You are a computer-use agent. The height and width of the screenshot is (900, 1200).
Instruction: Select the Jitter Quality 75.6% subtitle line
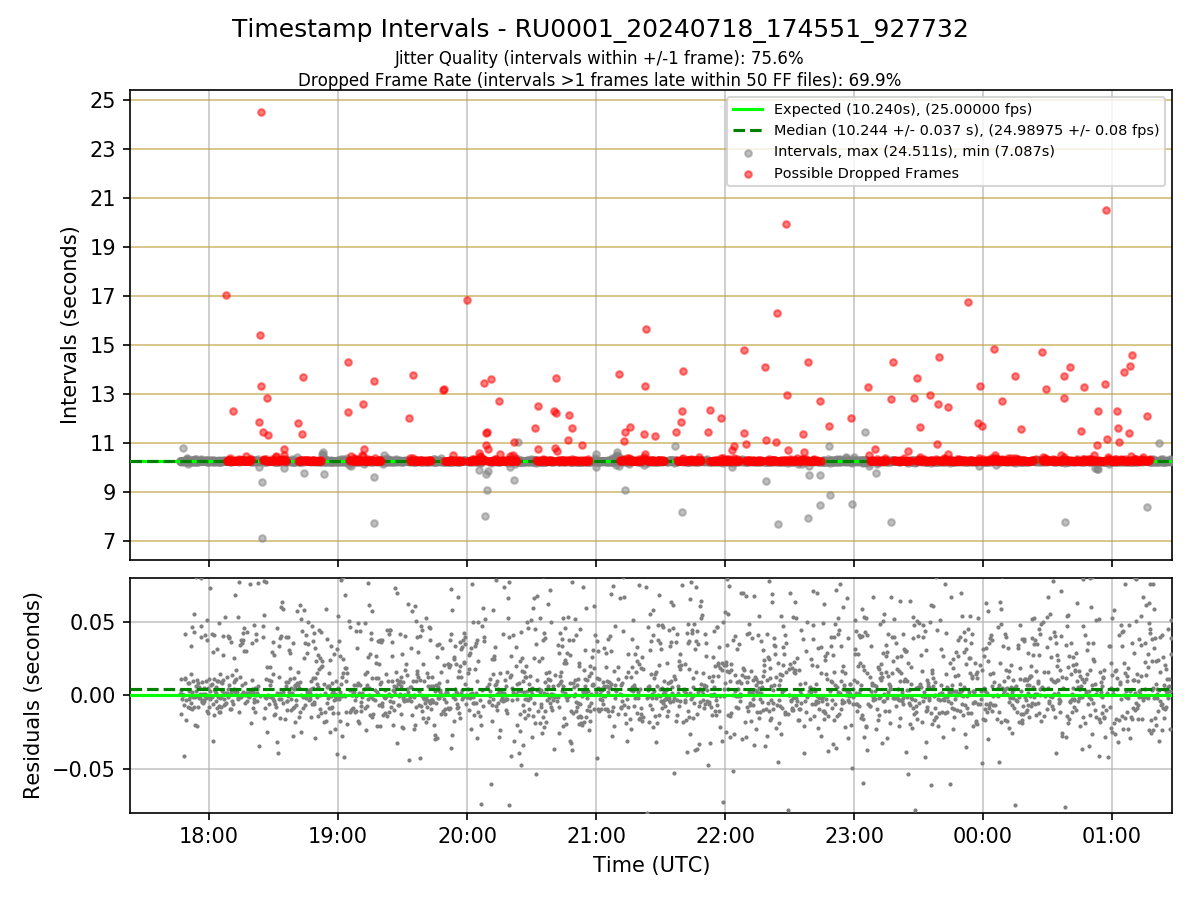(600, 59)
